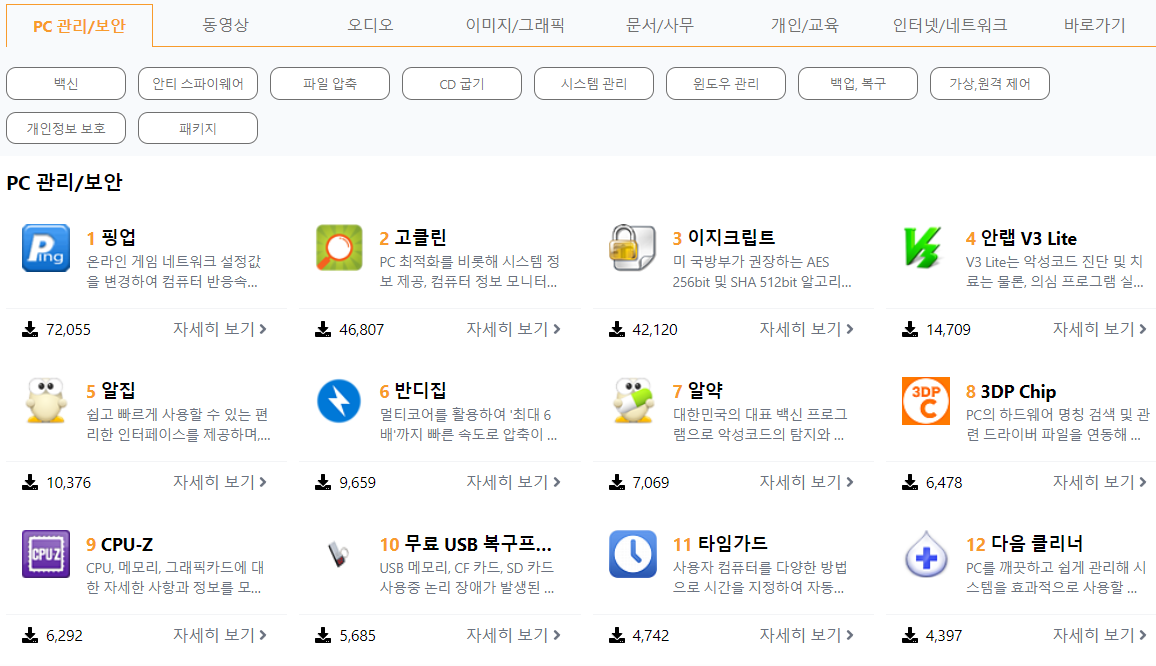This screenshot has height=666, width=1156.
Task: Filter by 패키지 category
Action: (x=198, y=128)
